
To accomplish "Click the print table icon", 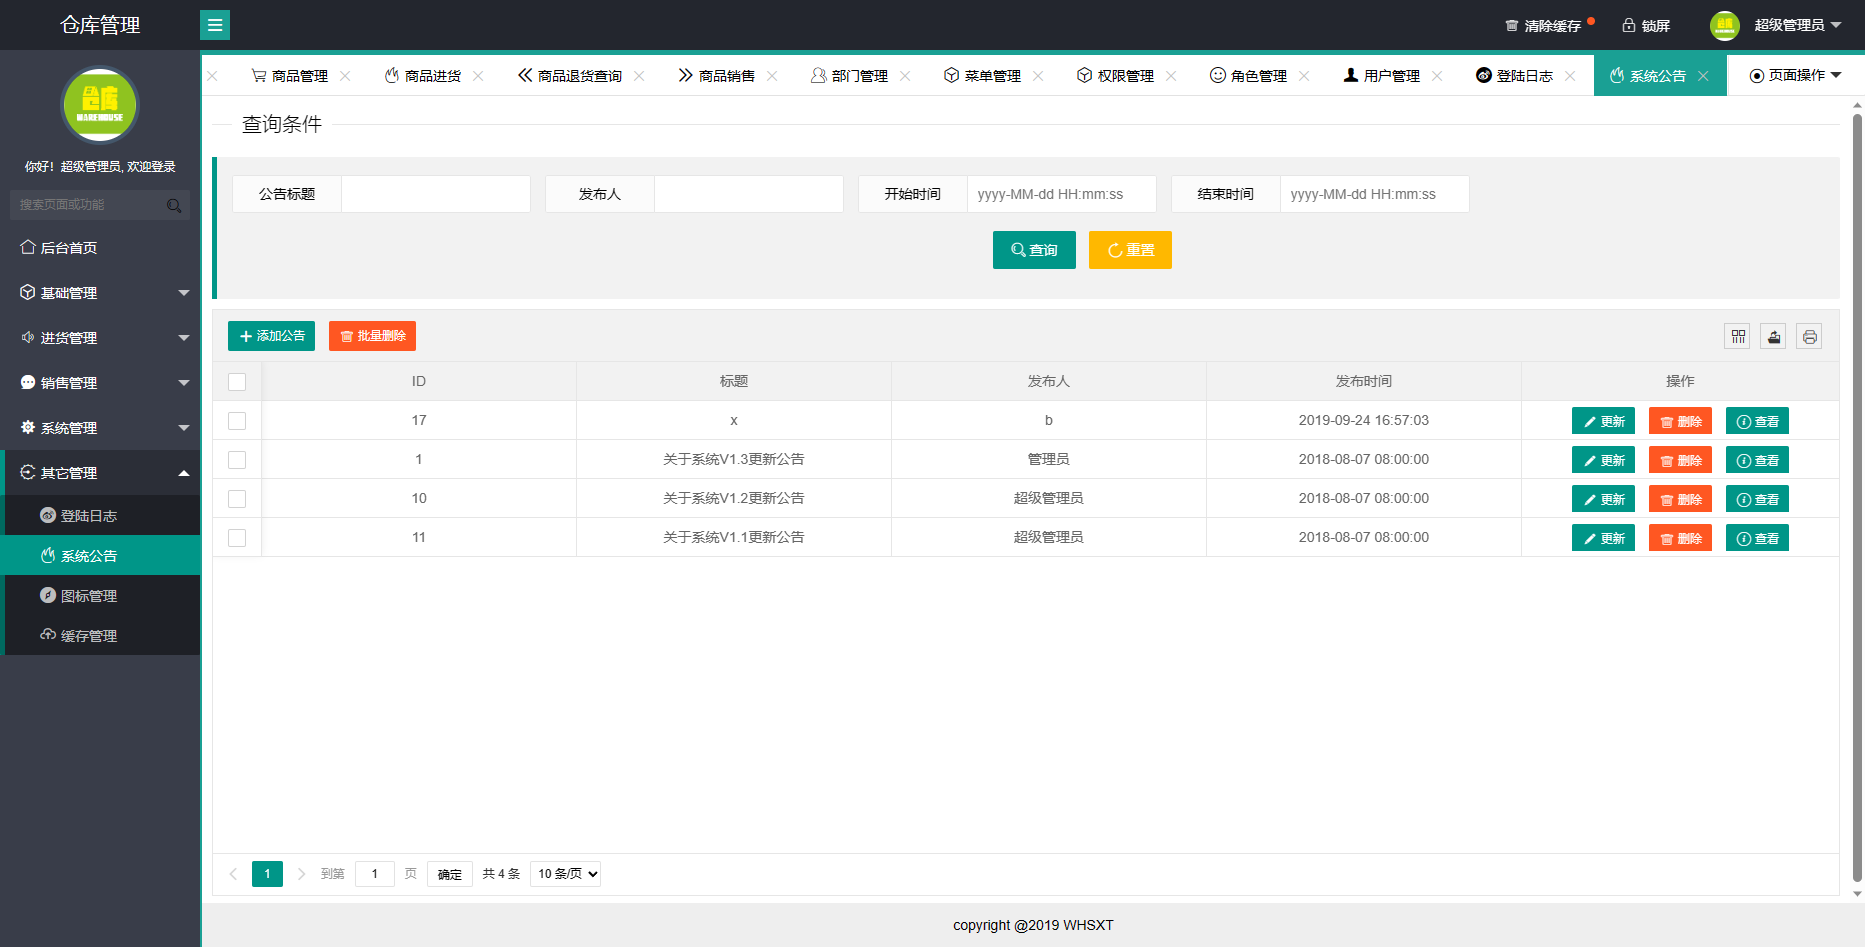I will 1809,337.
